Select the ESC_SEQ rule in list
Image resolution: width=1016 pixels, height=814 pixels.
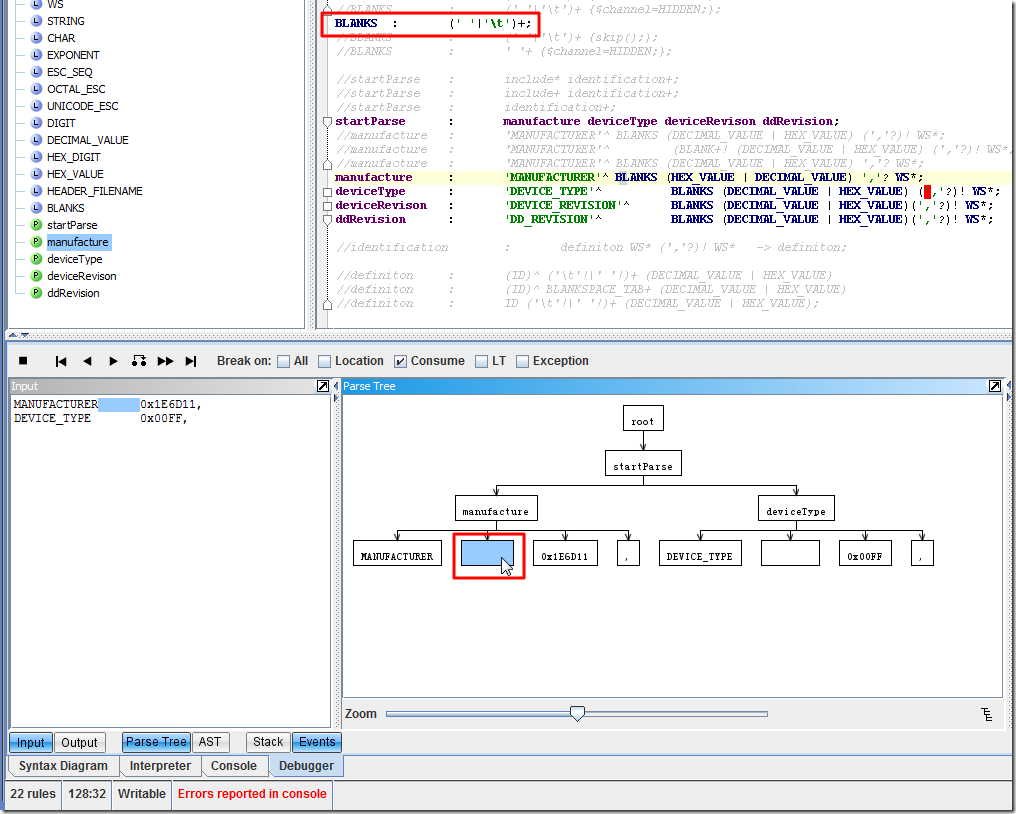pos(69,72)
